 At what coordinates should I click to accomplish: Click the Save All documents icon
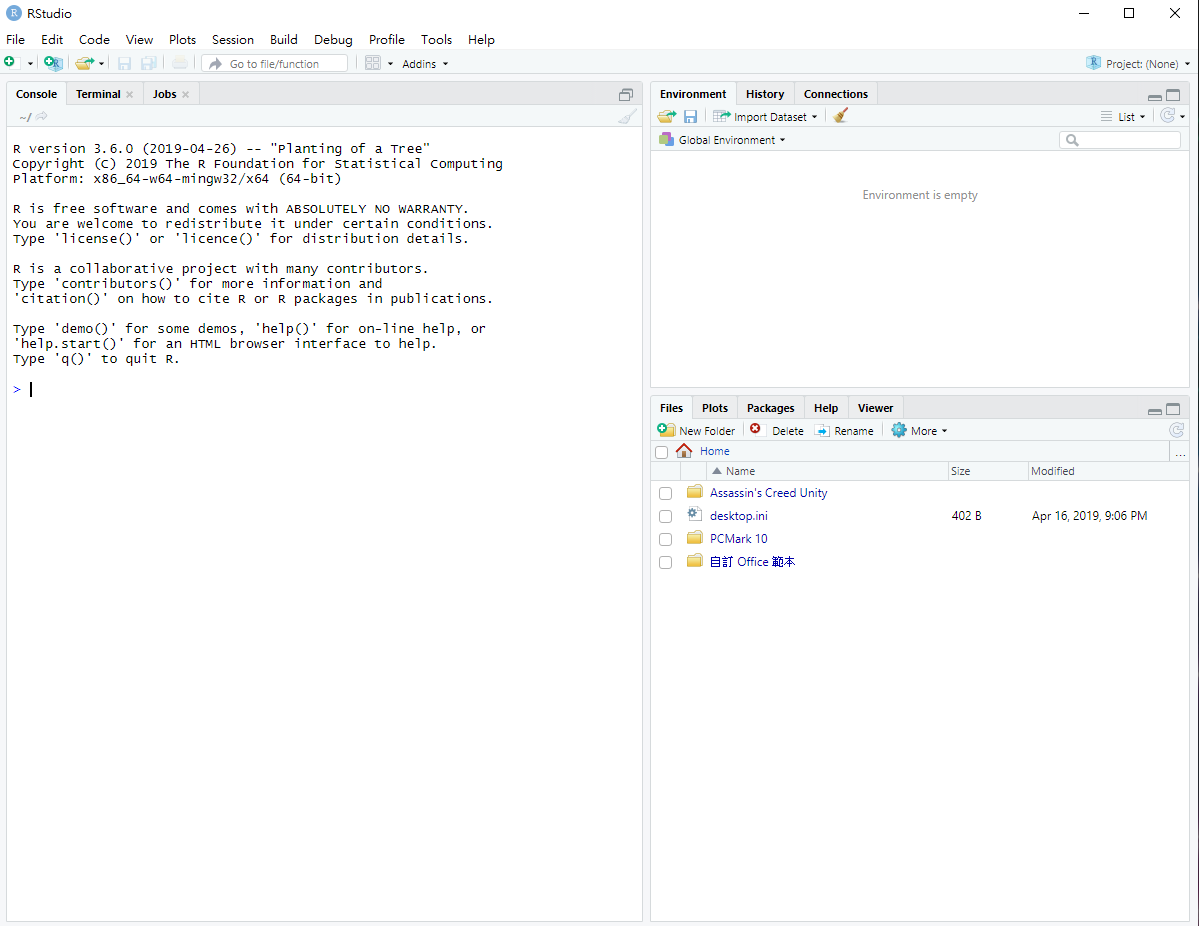149,63
